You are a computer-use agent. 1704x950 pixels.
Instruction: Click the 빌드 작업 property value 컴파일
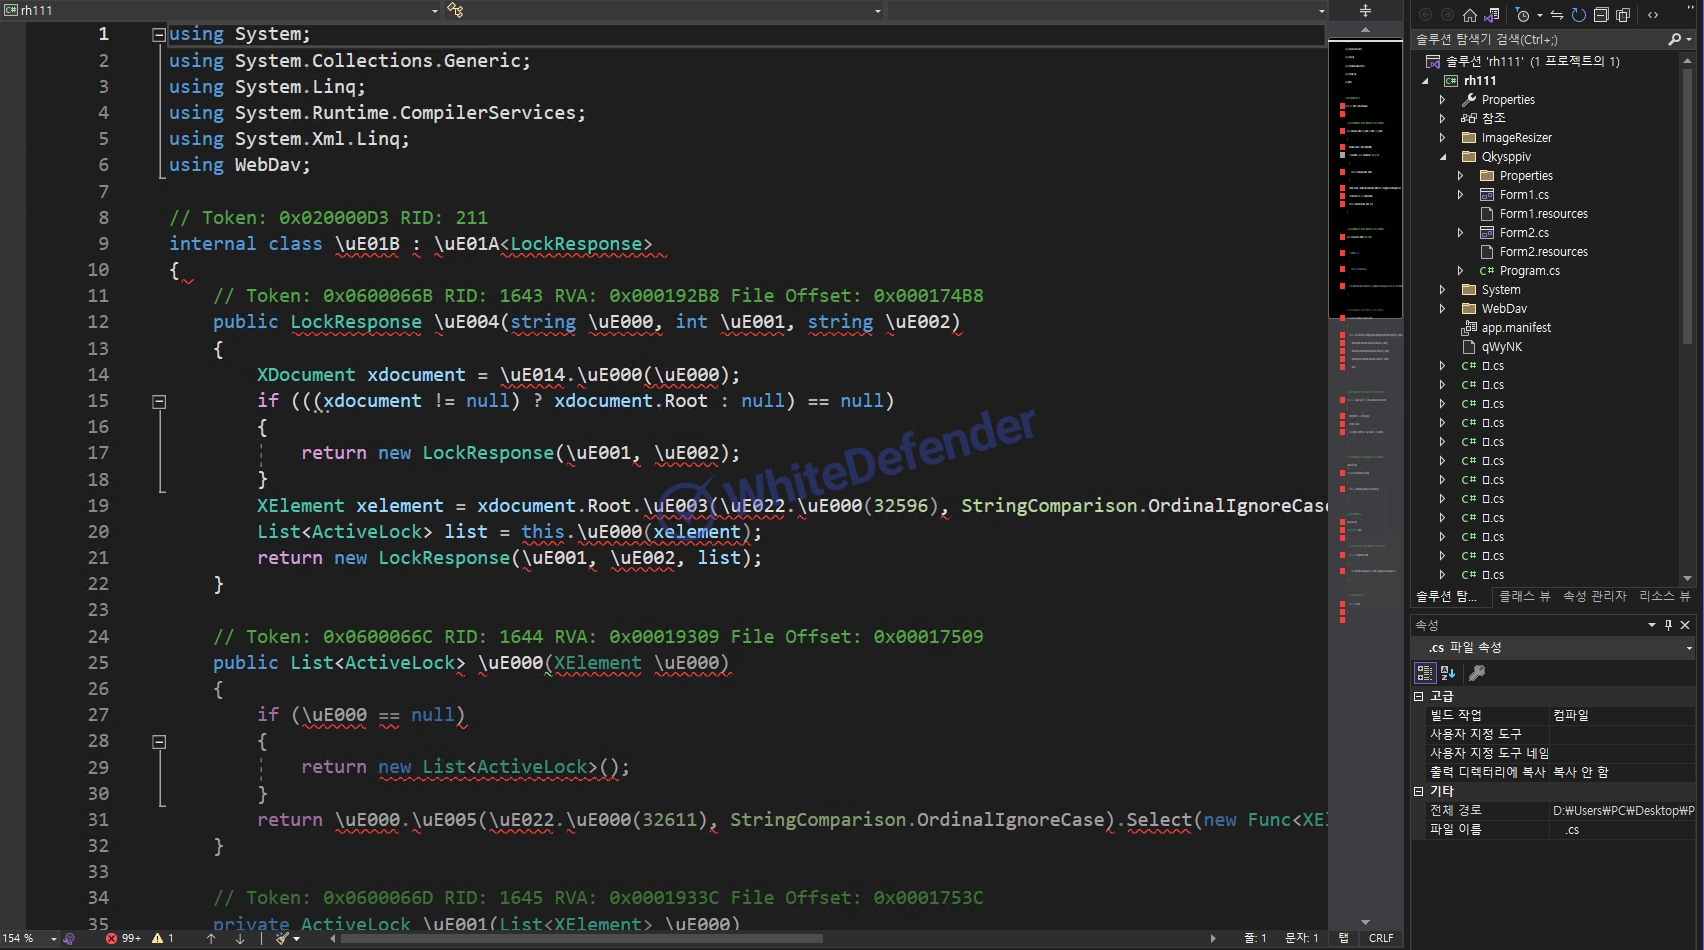[1622, 715]
